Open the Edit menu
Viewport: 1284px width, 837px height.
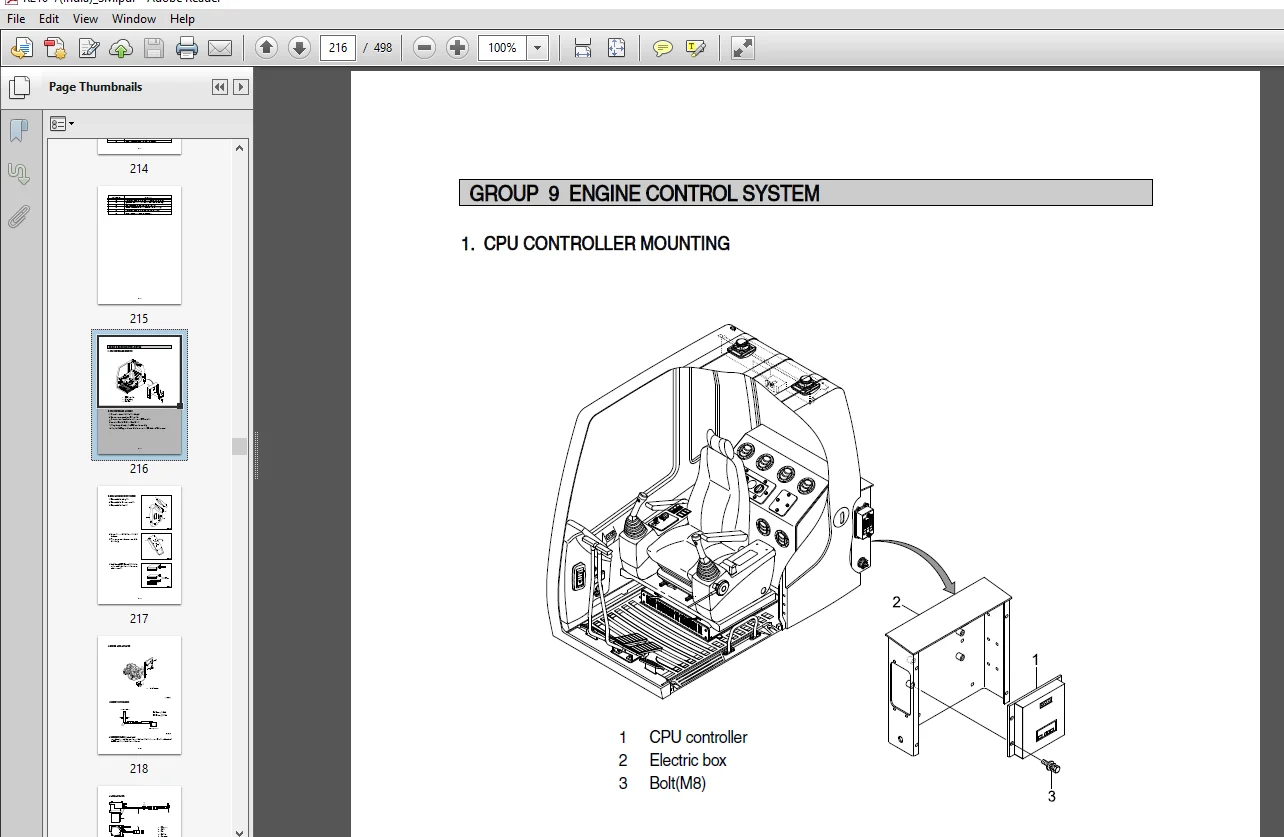tap(49, 19)
